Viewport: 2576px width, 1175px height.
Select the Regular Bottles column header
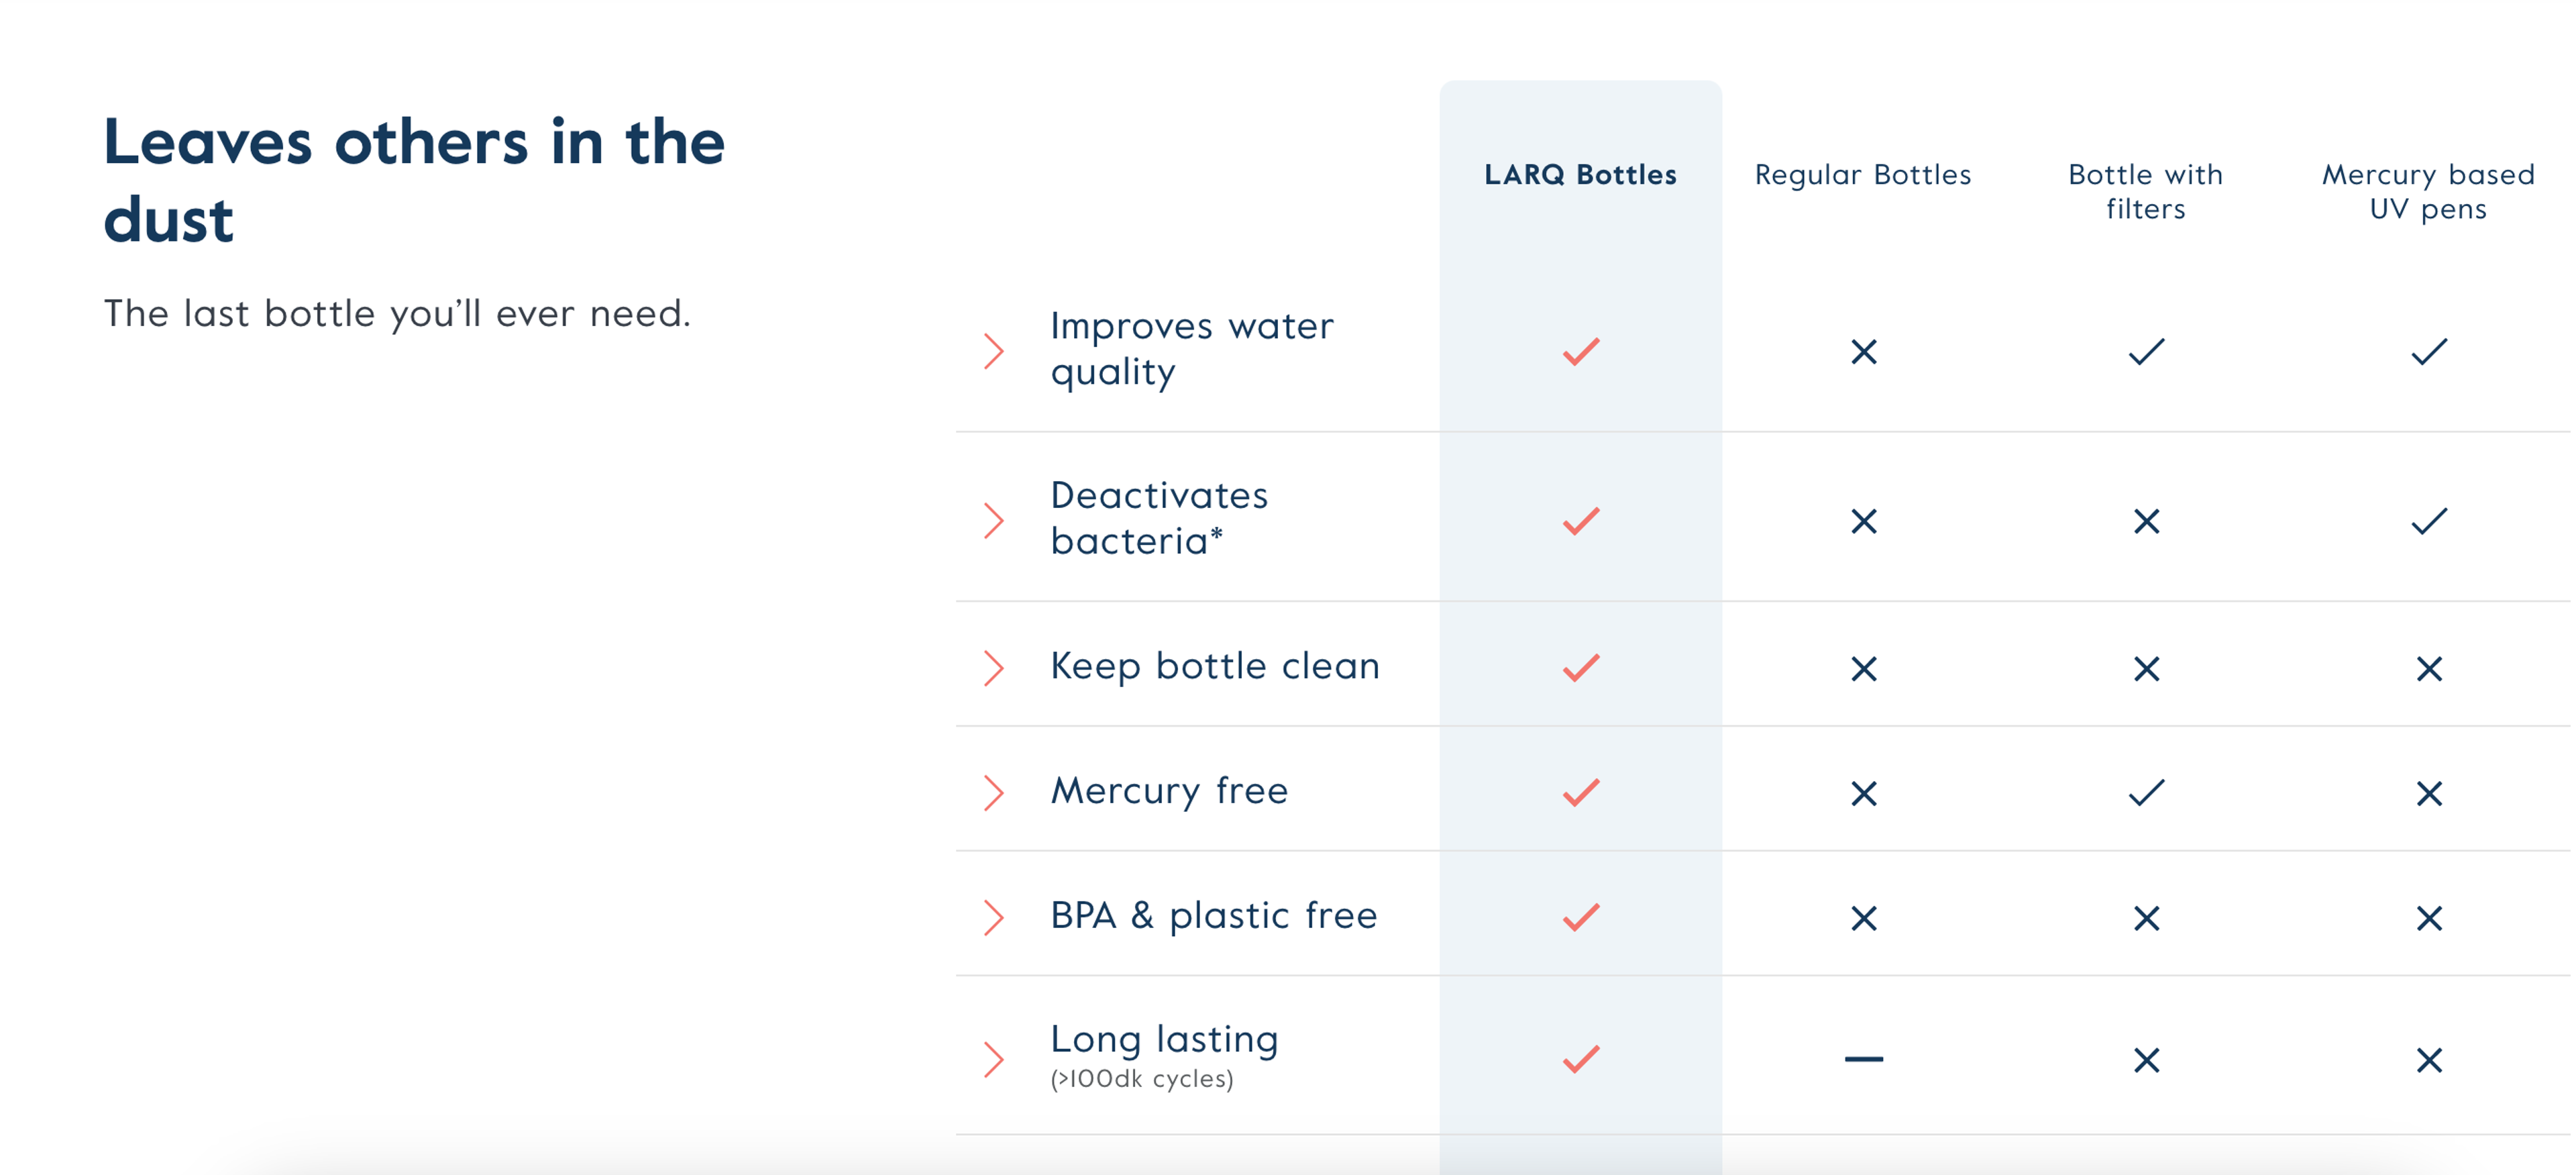pos(1863,175)
